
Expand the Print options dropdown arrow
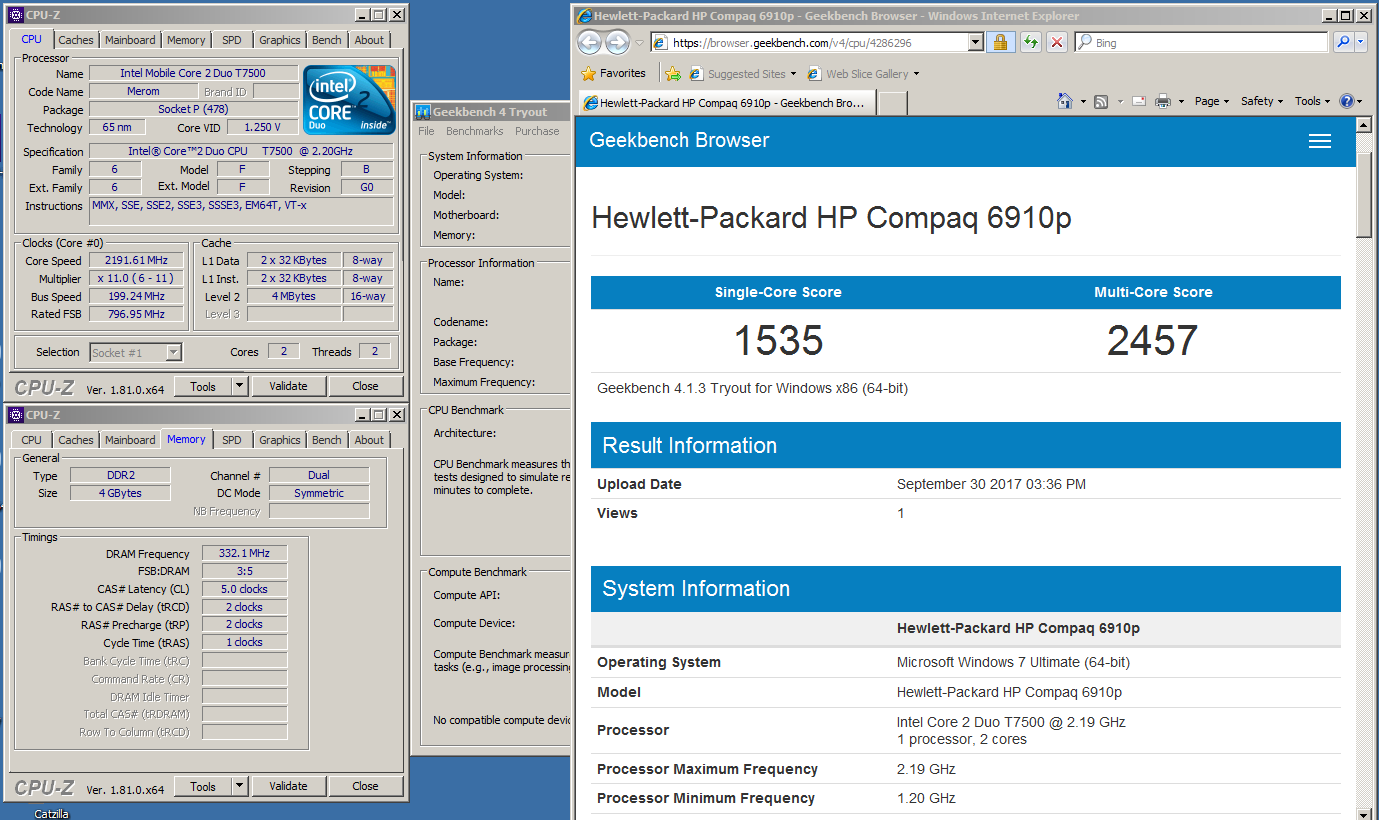(x=1181, y=102)
